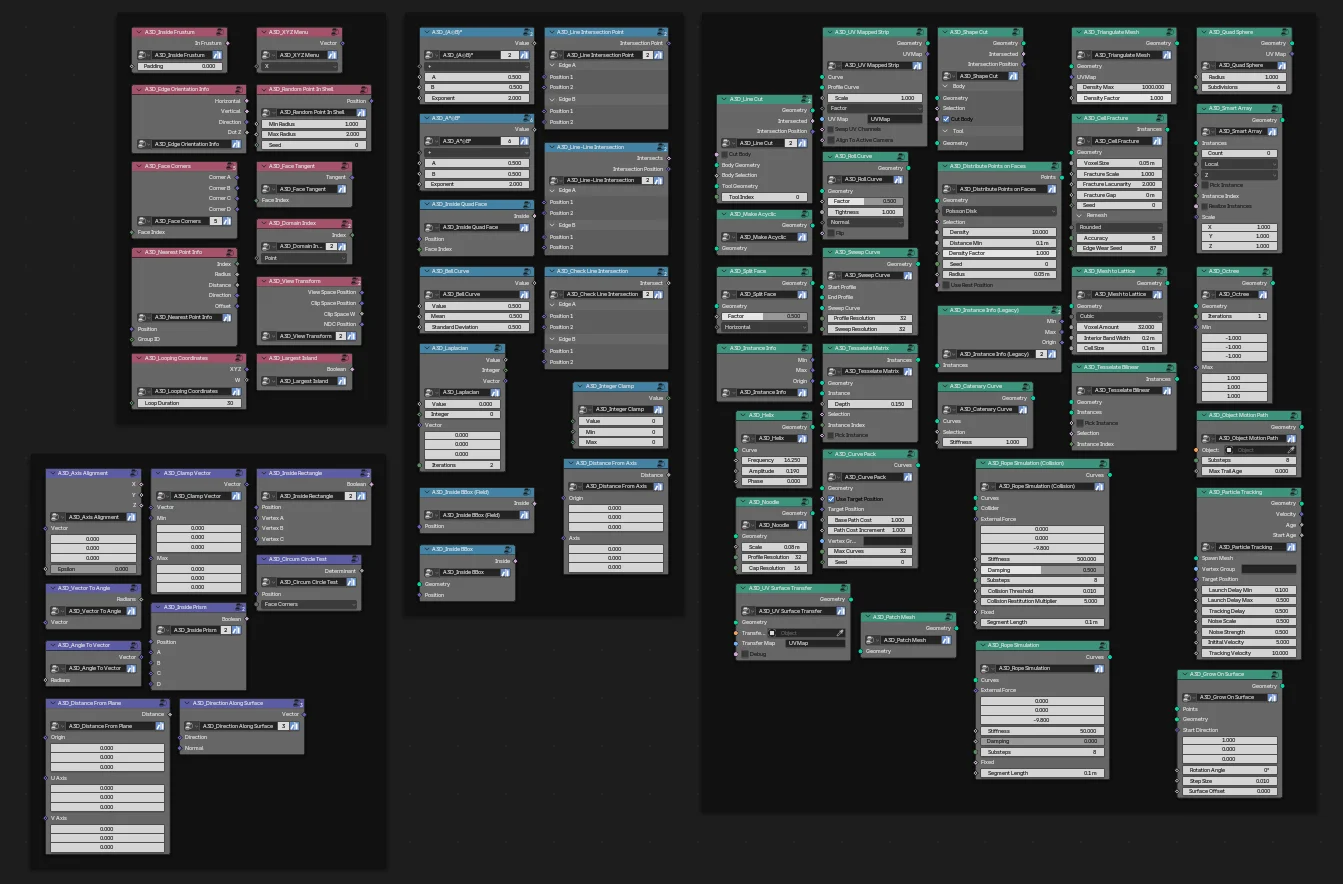Click user count 5 on A3D_Face Corners
Image resolution: width=1343 pixels, height=884 pixels.
215,221
